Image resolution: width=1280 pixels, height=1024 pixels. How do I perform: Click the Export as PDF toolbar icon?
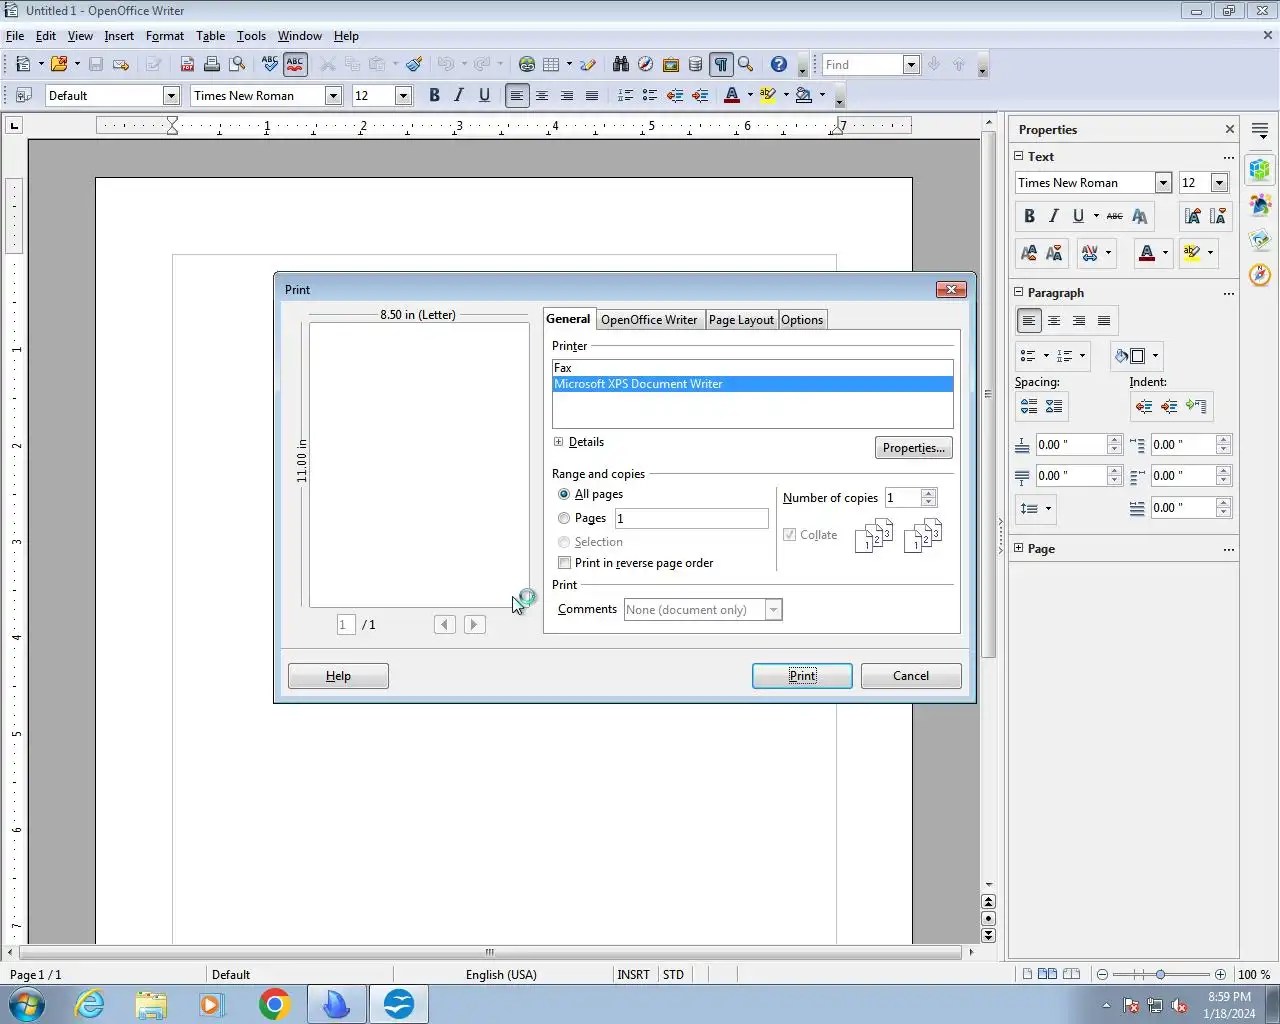pyautogui.click(x=187, y=64)
